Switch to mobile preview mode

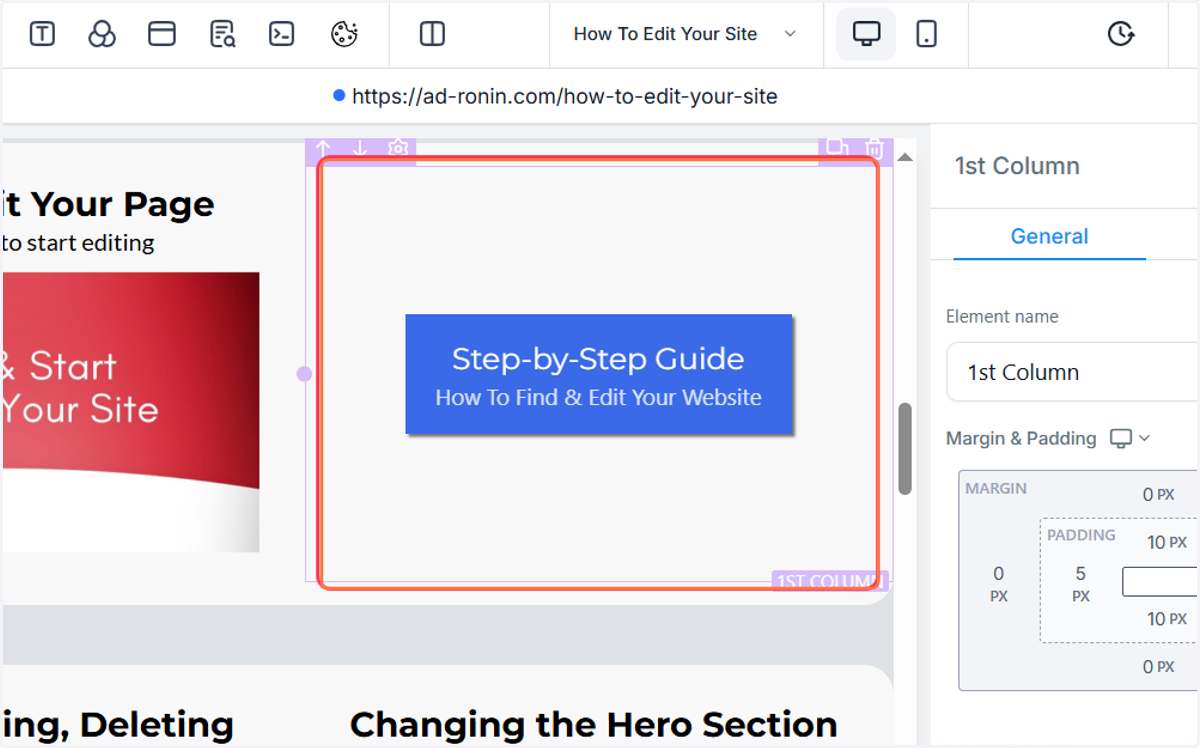click(927, 34)
